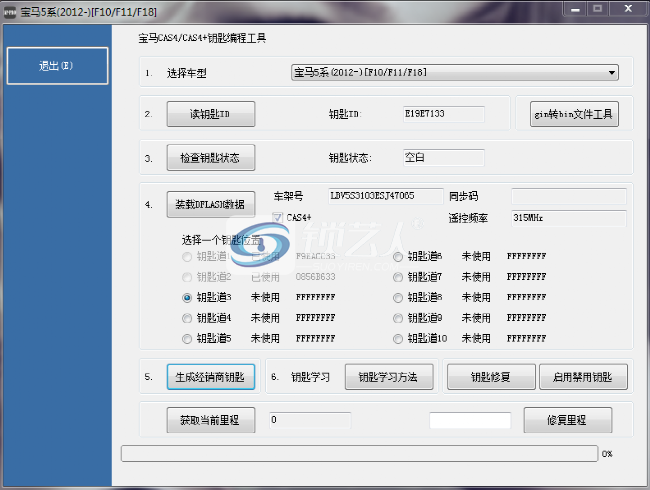Close the window with the X button
Image resolution: width=650 pixels, height=490 pixels.
[628, 9]
